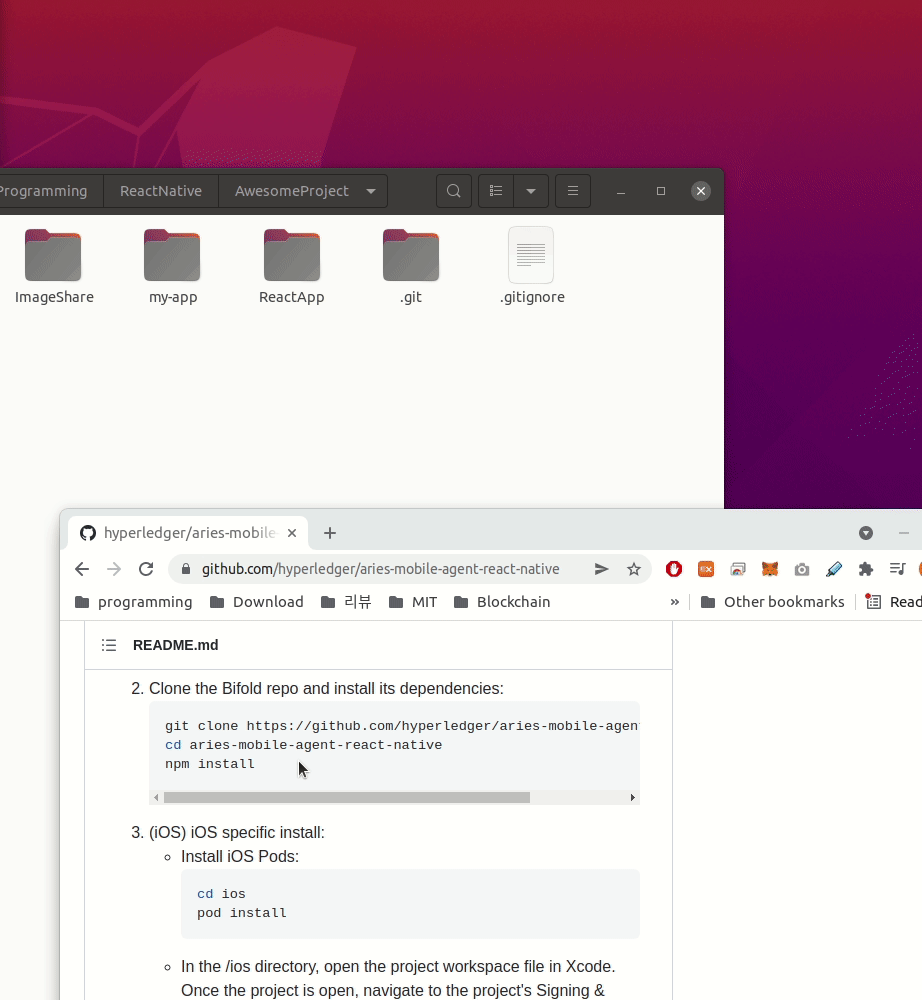Open README table of contents icon
The height and width of the screenshot is (1000, 922).
tap(109, 645)
